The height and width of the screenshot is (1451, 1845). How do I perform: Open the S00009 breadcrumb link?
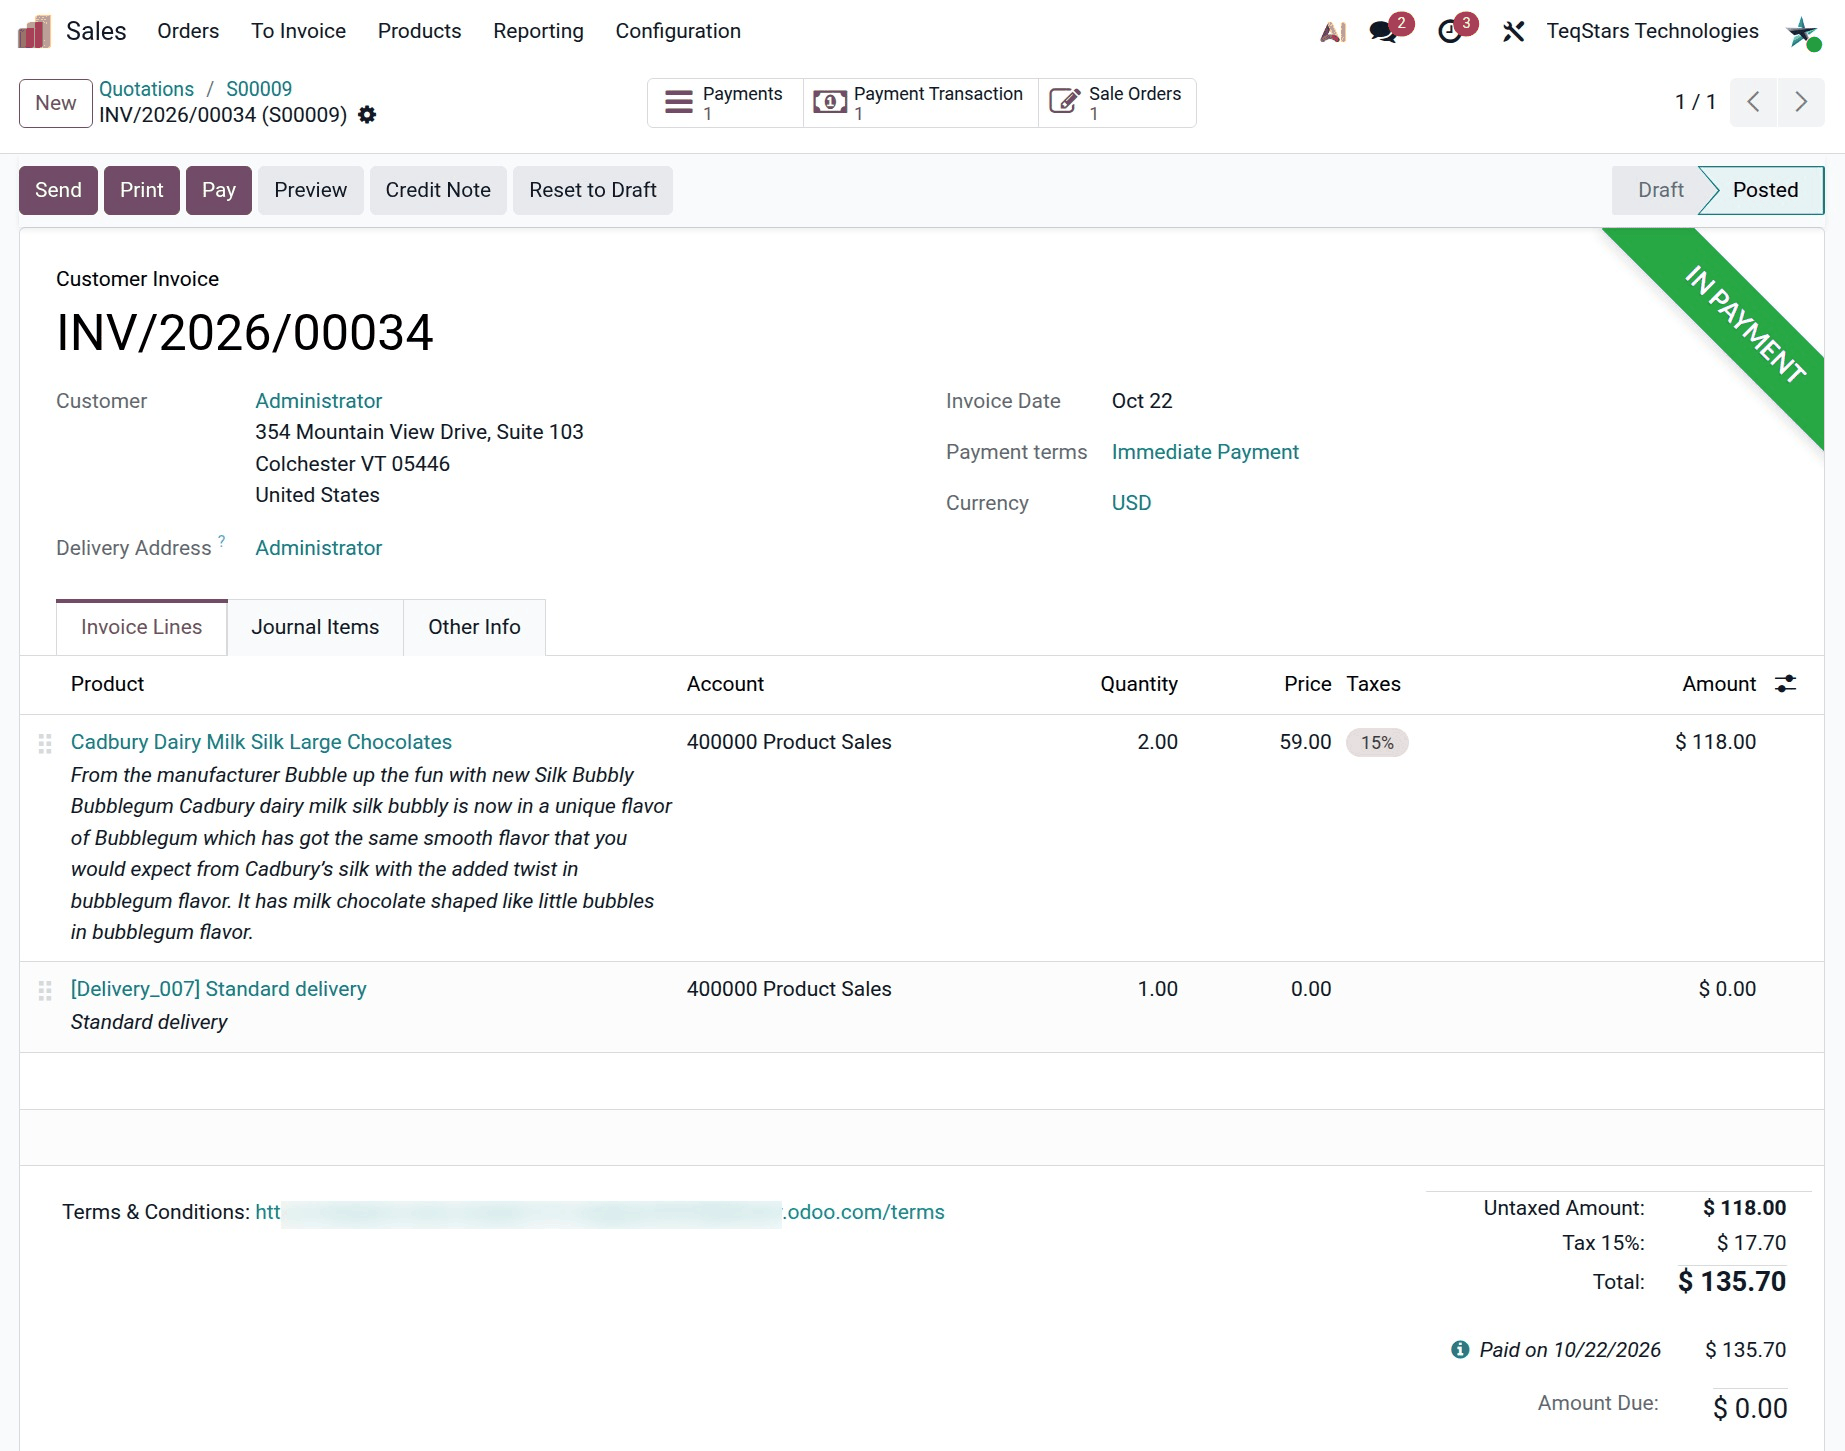tap(259, 89)
